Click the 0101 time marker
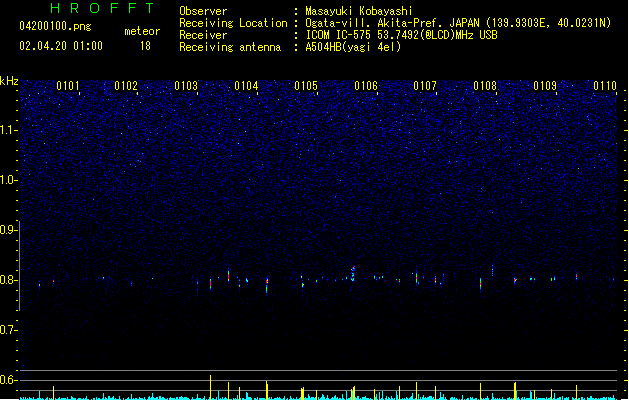The image size is (629, 400). (x=68, y=86)
